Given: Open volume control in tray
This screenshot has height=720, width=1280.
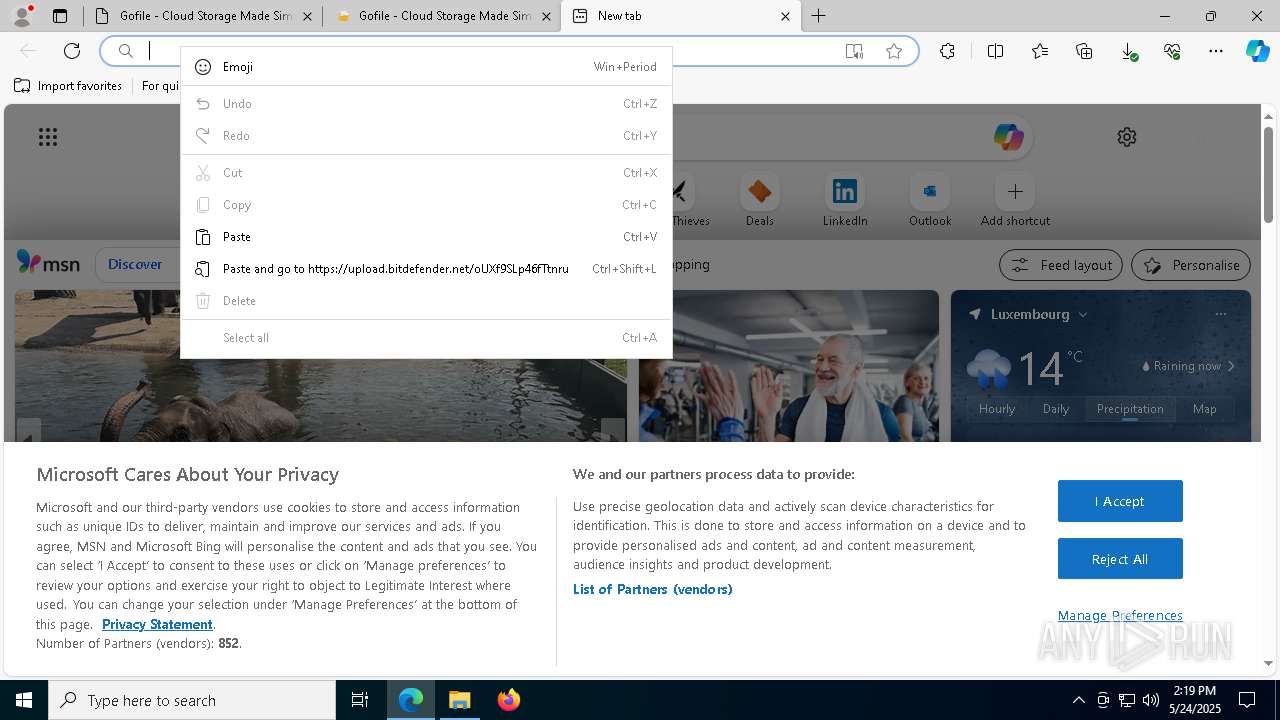Looking at the screenshot, I should (x=1151, y=700).
